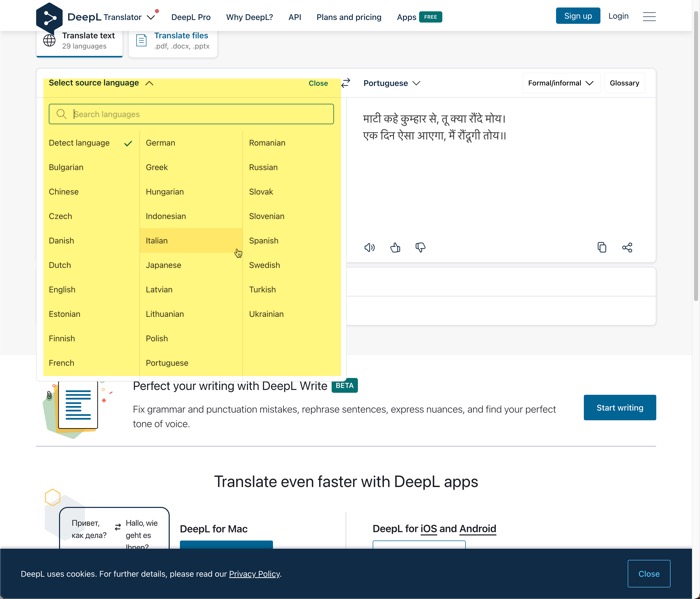Focus the Search languages input field
The width and height of the screenshot is (700, 599).
[191, 114]
